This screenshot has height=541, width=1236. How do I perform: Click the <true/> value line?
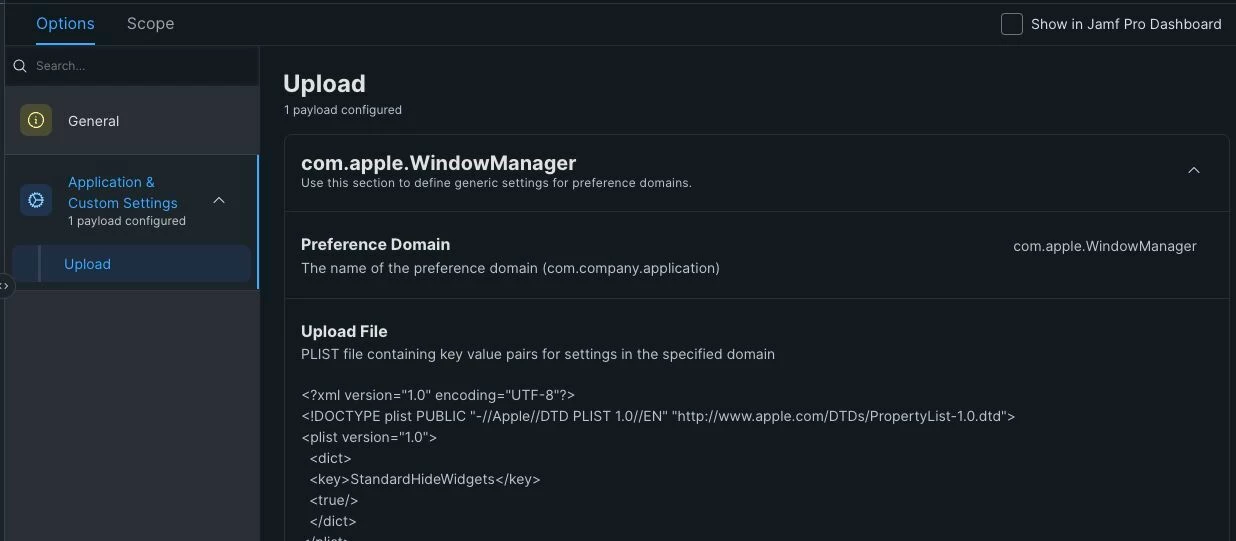point(334,500)
